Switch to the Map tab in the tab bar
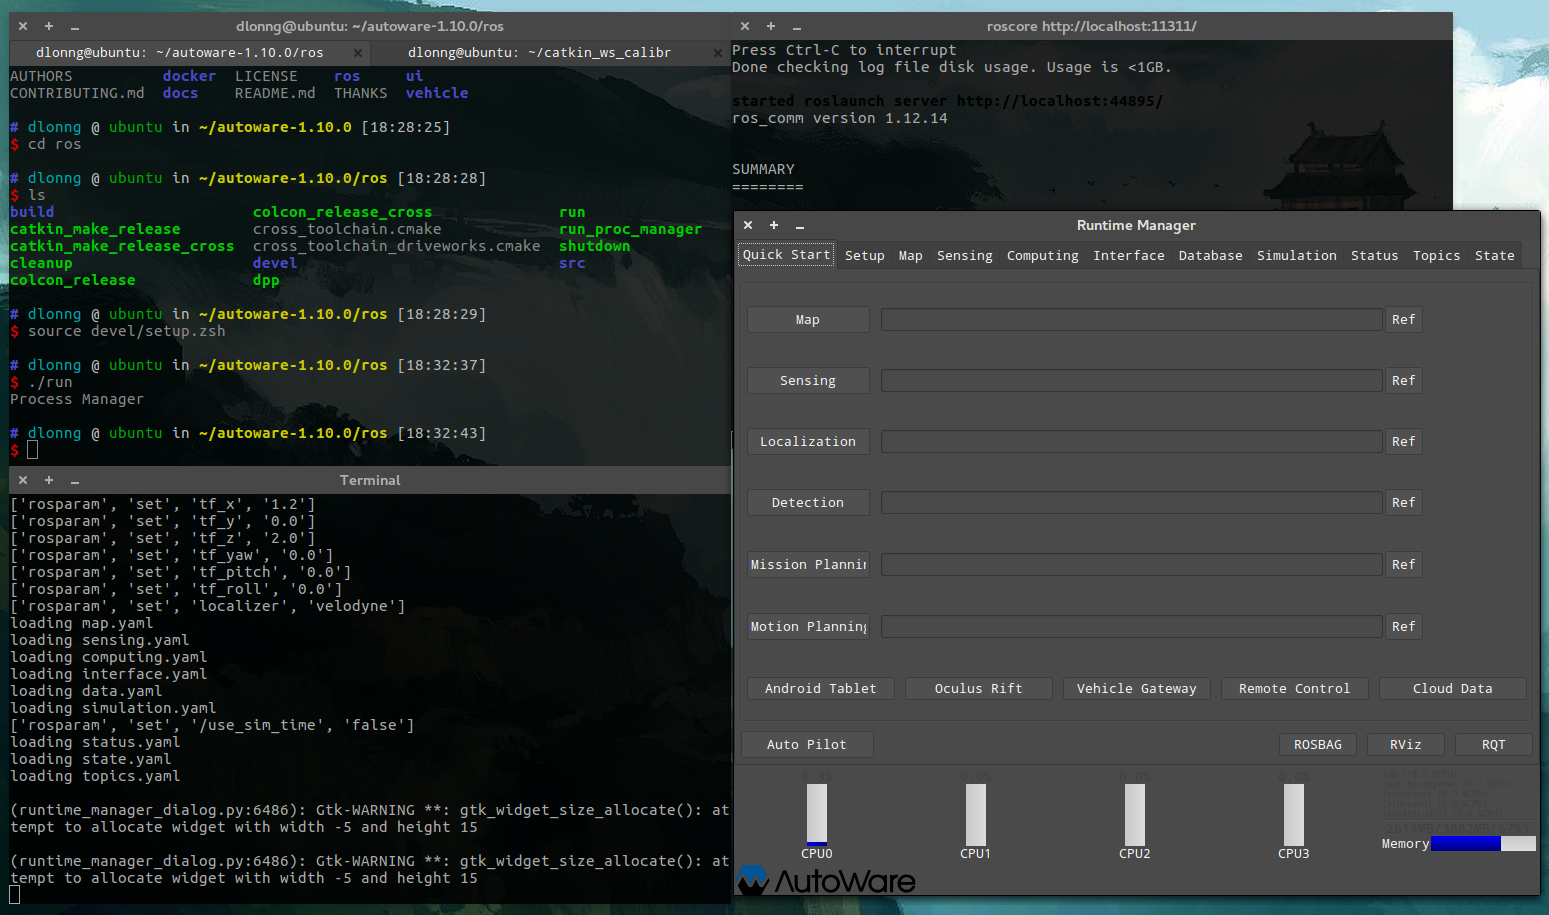 911,256
